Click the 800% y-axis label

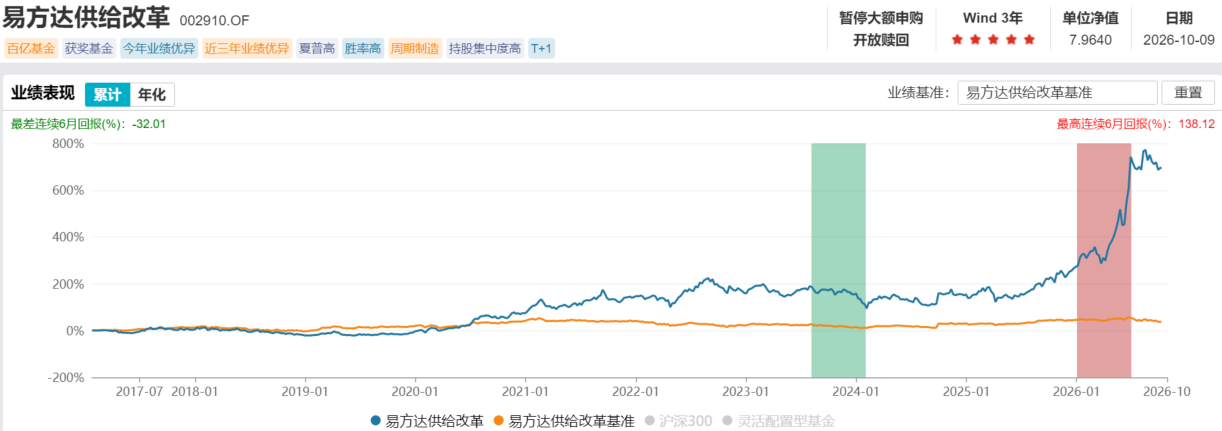[x=68, y=143]
